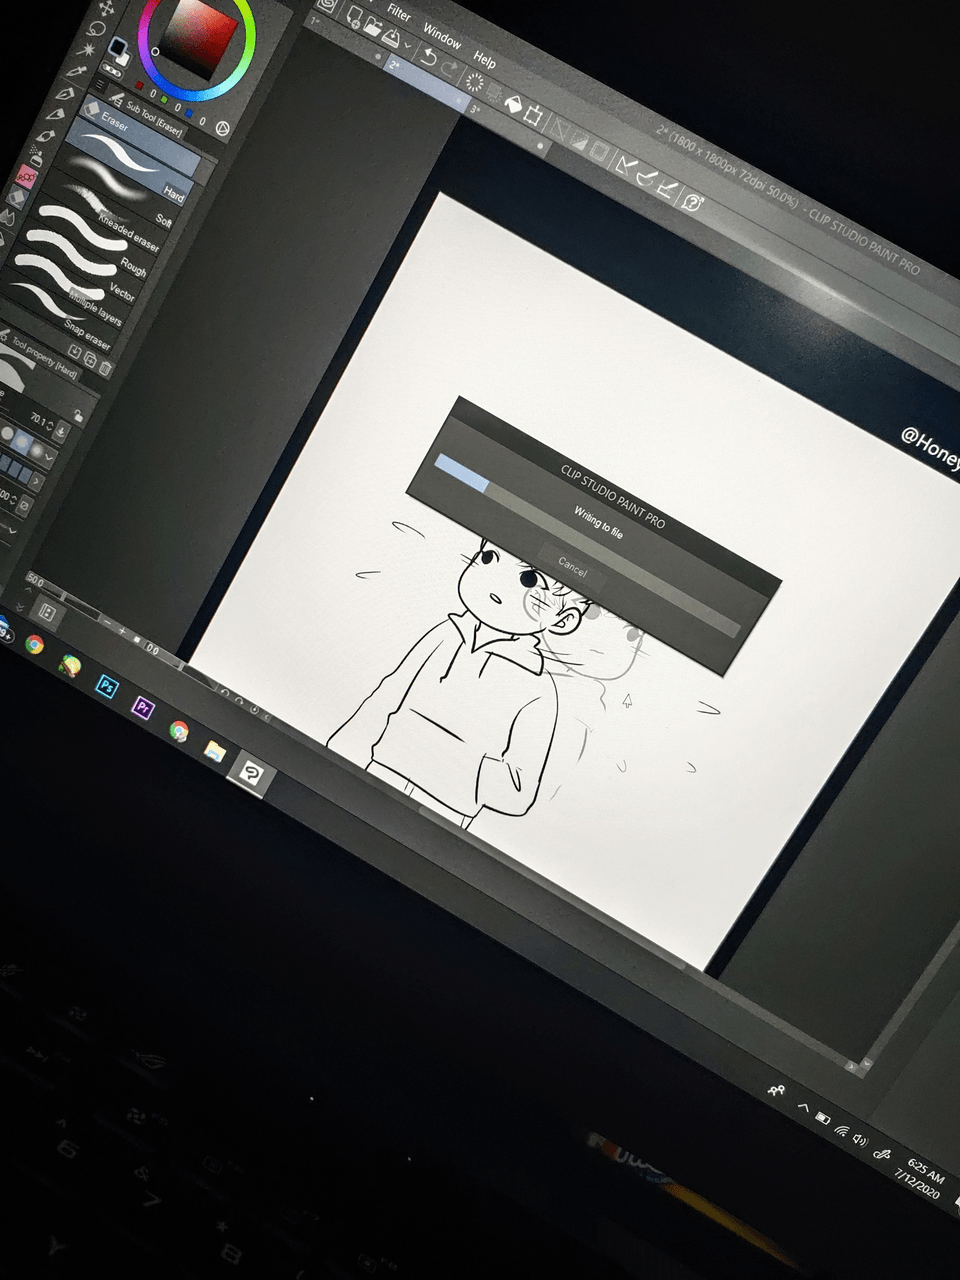Viewport: 960px width, 1280px height.
Task: Click the paint bucket Fill icon in the command bar
Action: click(514, 104)
